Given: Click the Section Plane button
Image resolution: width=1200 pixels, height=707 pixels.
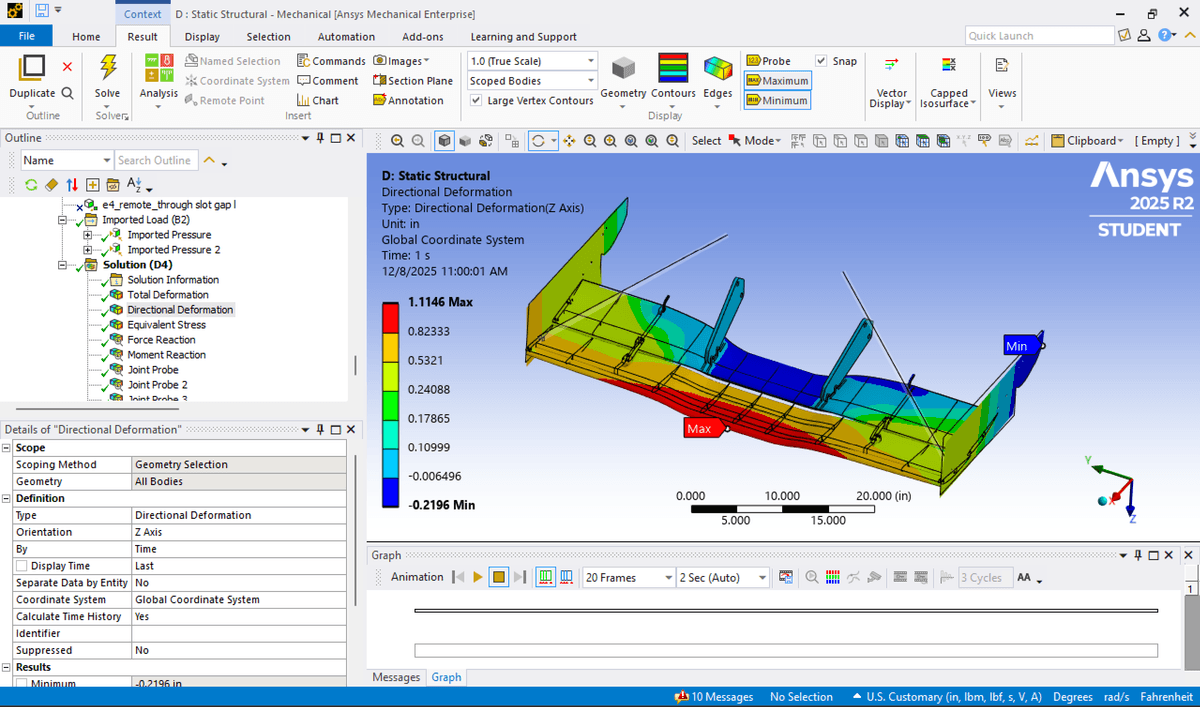Looking at the screenshot, I should (x=413, y=81).
